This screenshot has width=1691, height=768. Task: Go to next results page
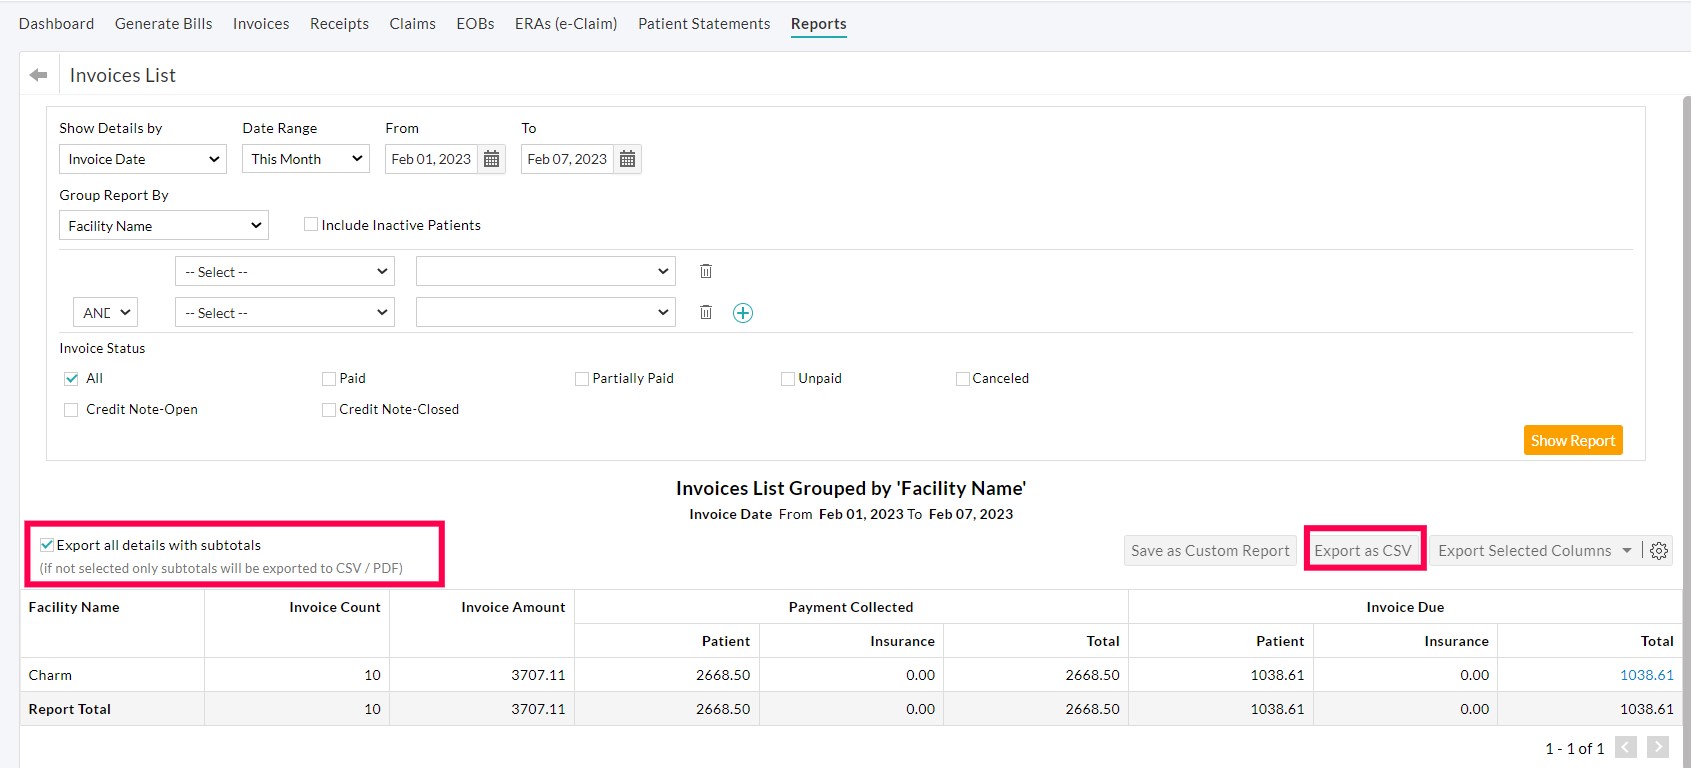[1658, 747]
